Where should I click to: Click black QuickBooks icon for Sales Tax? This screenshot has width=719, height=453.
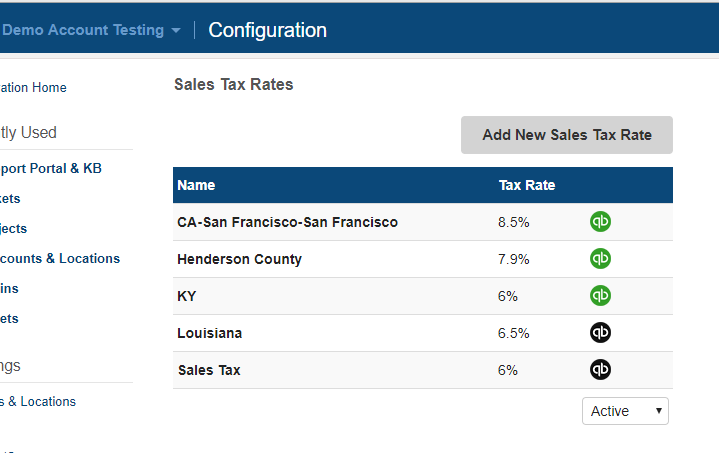(x=600, y=370)
